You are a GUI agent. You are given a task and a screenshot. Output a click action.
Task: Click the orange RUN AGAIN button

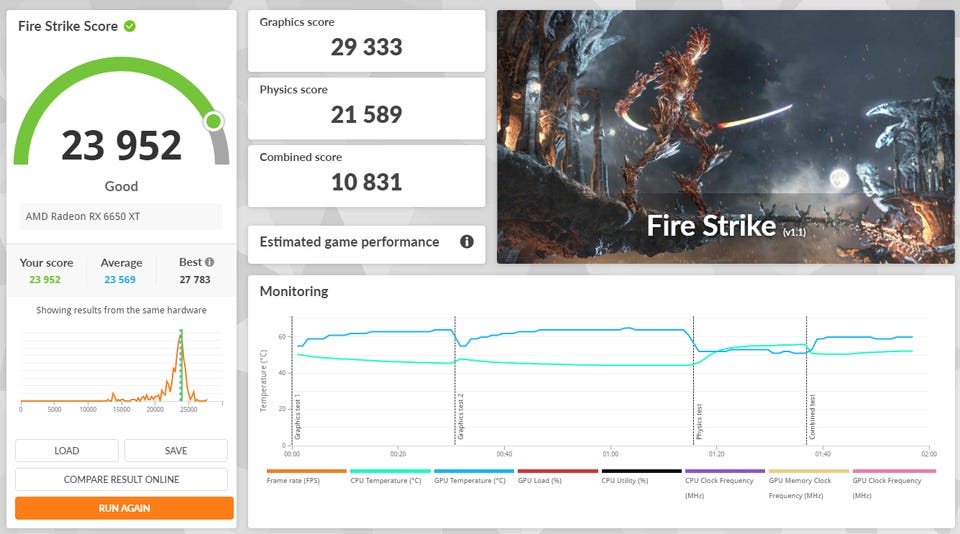[x=124, y=508]
